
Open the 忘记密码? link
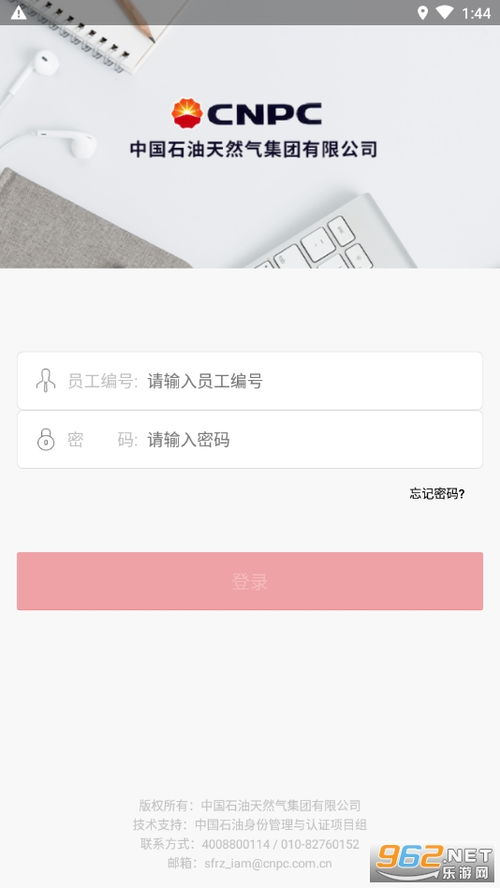point(437,493)
